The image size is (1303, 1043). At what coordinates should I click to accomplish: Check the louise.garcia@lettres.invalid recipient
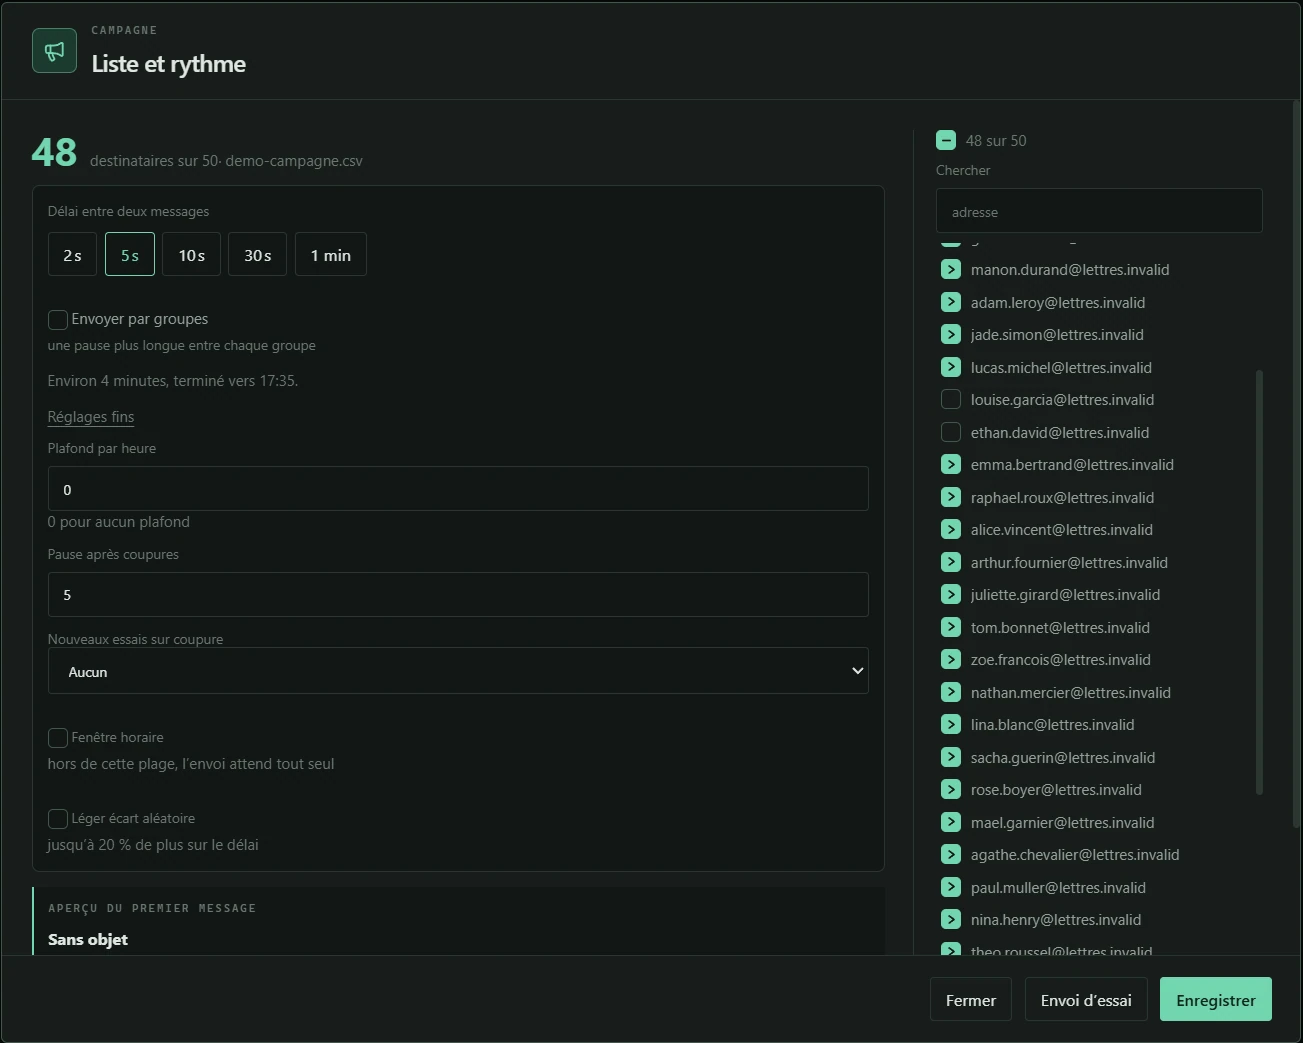point(951,400)
